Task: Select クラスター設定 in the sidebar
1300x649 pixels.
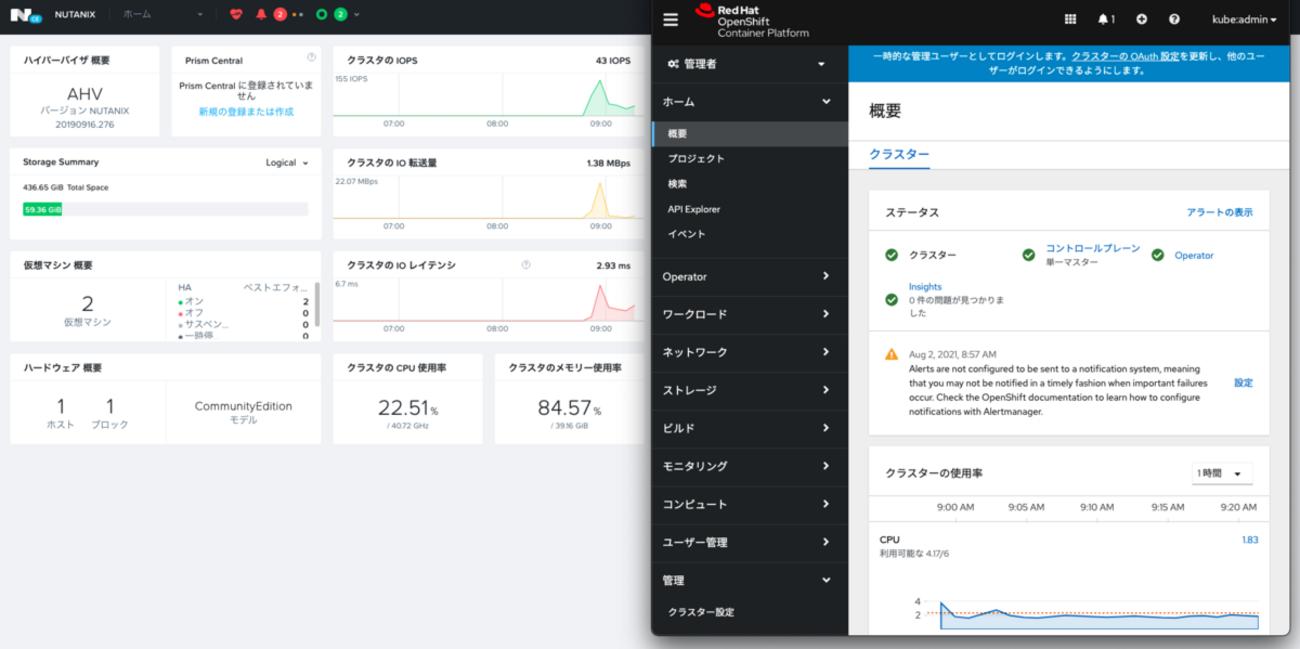Action: point(749,612)
